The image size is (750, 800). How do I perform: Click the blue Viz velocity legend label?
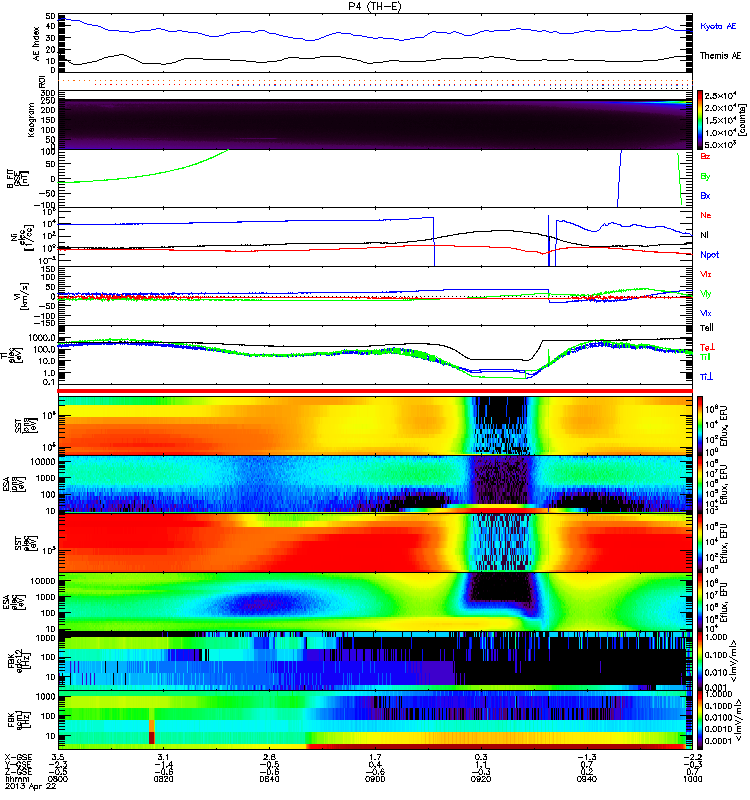[x=705, y=313]
